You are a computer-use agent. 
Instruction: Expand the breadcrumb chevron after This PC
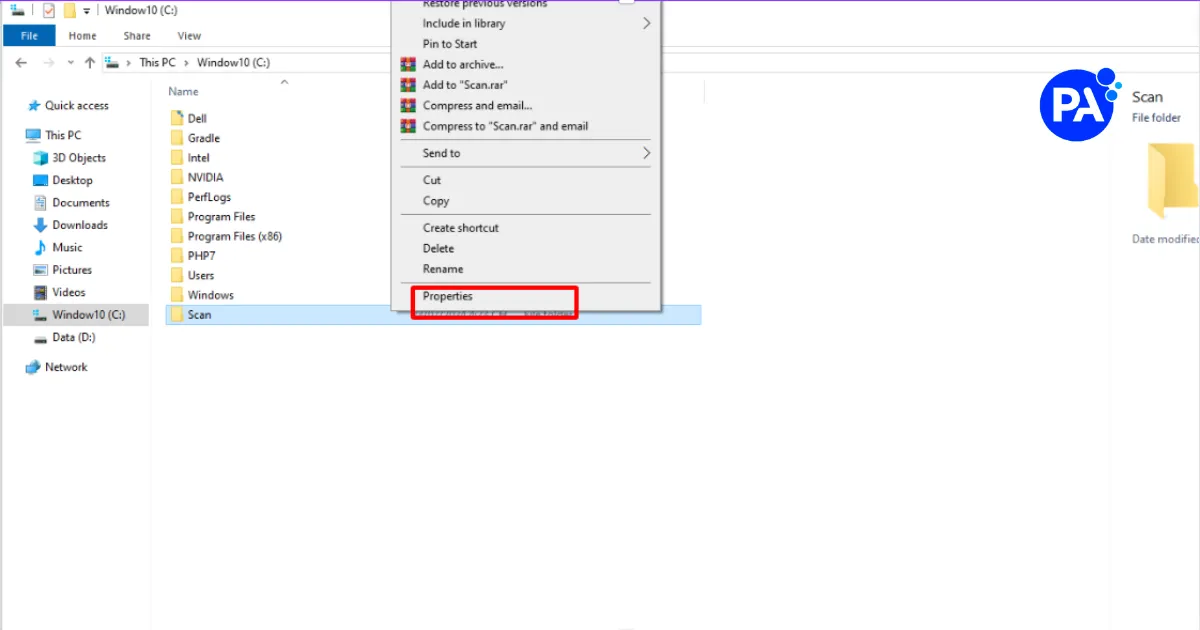[186, 62]
